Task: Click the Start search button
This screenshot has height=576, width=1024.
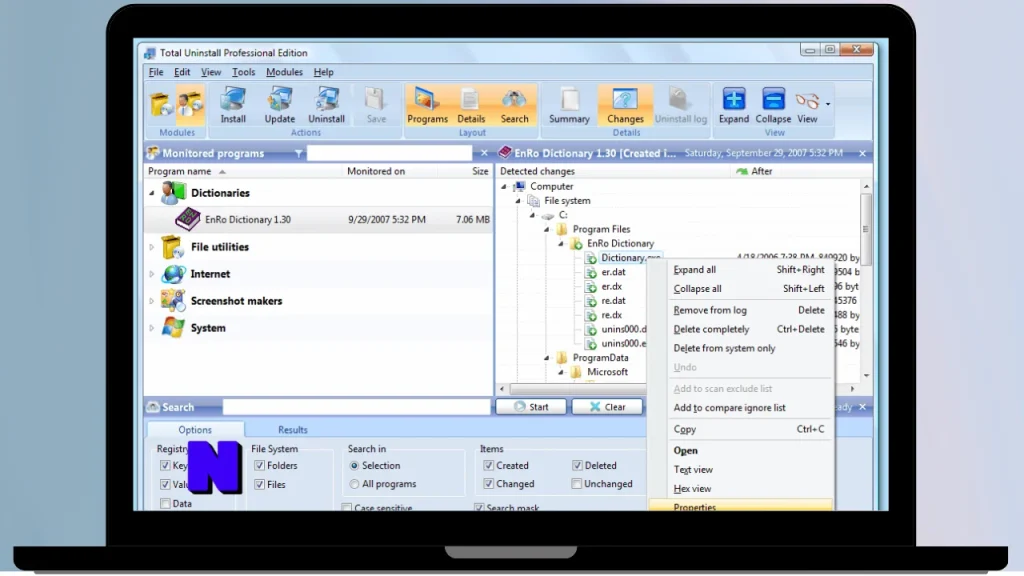Action: click(x=531, y=407)
